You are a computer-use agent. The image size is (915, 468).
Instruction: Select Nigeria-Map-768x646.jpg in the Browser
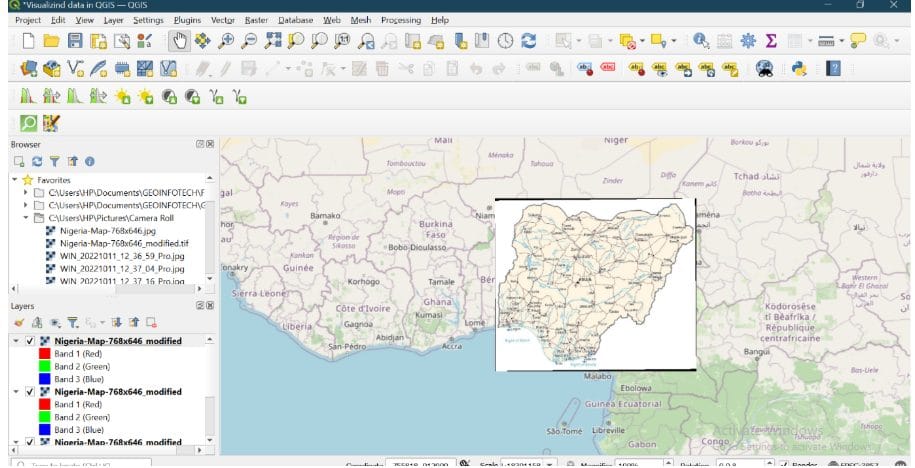pos(107,230)
